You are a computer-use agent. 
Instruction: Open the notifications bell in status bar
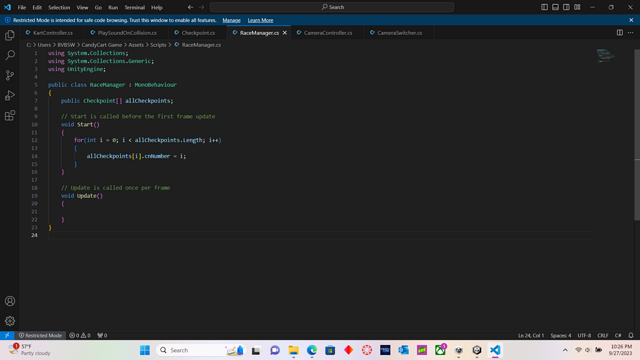[631, 335]
